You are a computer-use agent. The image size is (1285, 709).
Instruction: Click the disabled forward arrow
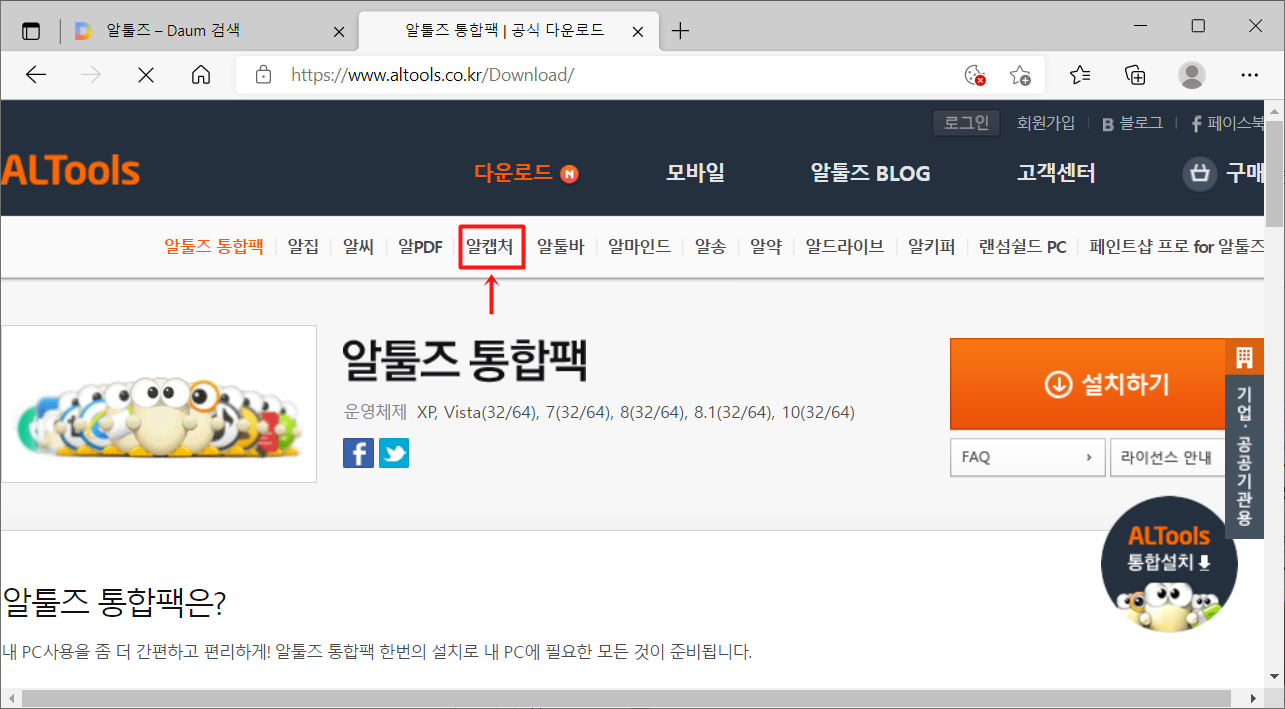click(91, 75)
